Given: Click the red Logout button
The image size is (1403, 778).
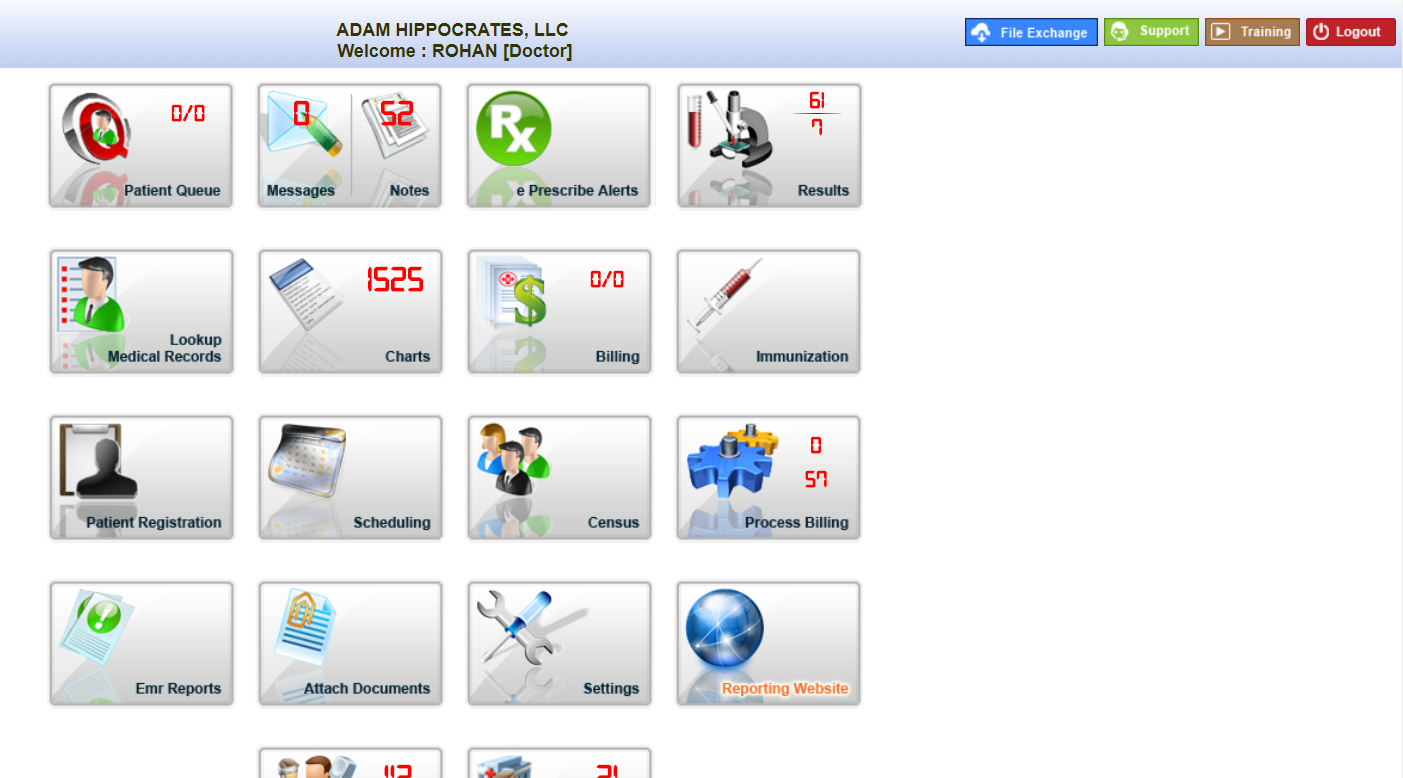Looking at the screenshot, I should 1350,32.
